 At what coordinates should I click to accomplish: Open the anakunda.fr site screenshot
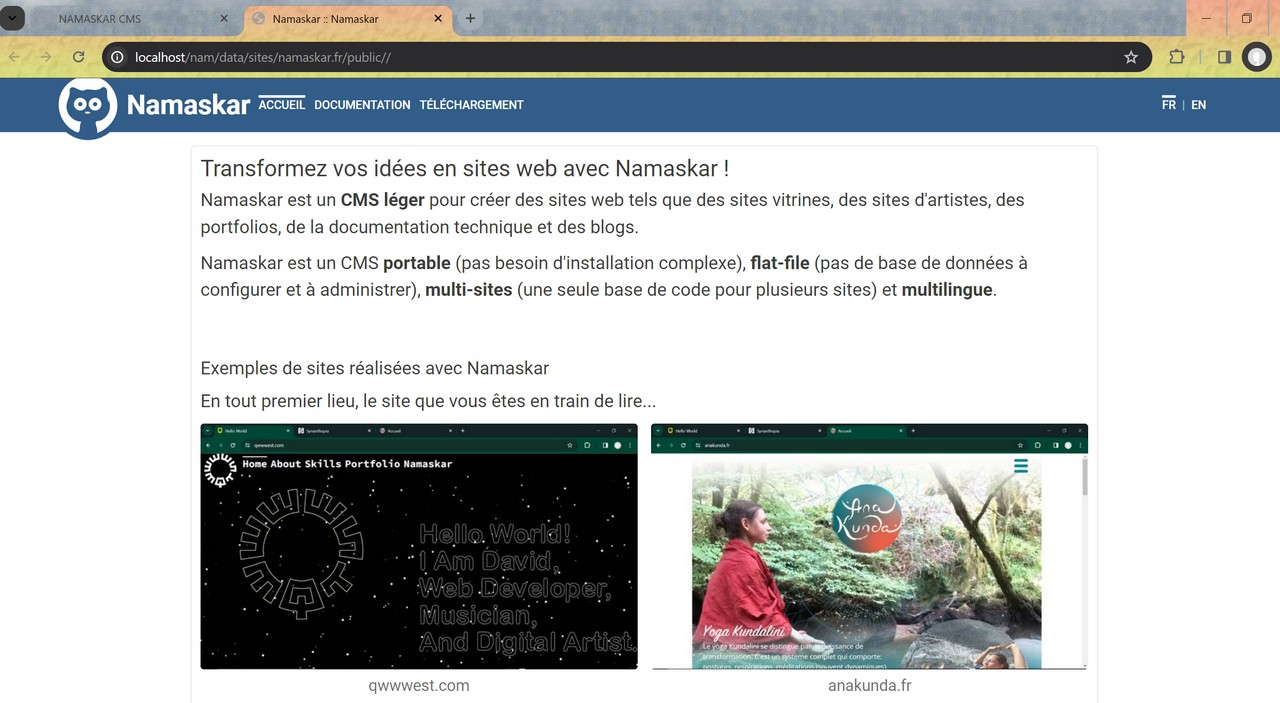869,546
